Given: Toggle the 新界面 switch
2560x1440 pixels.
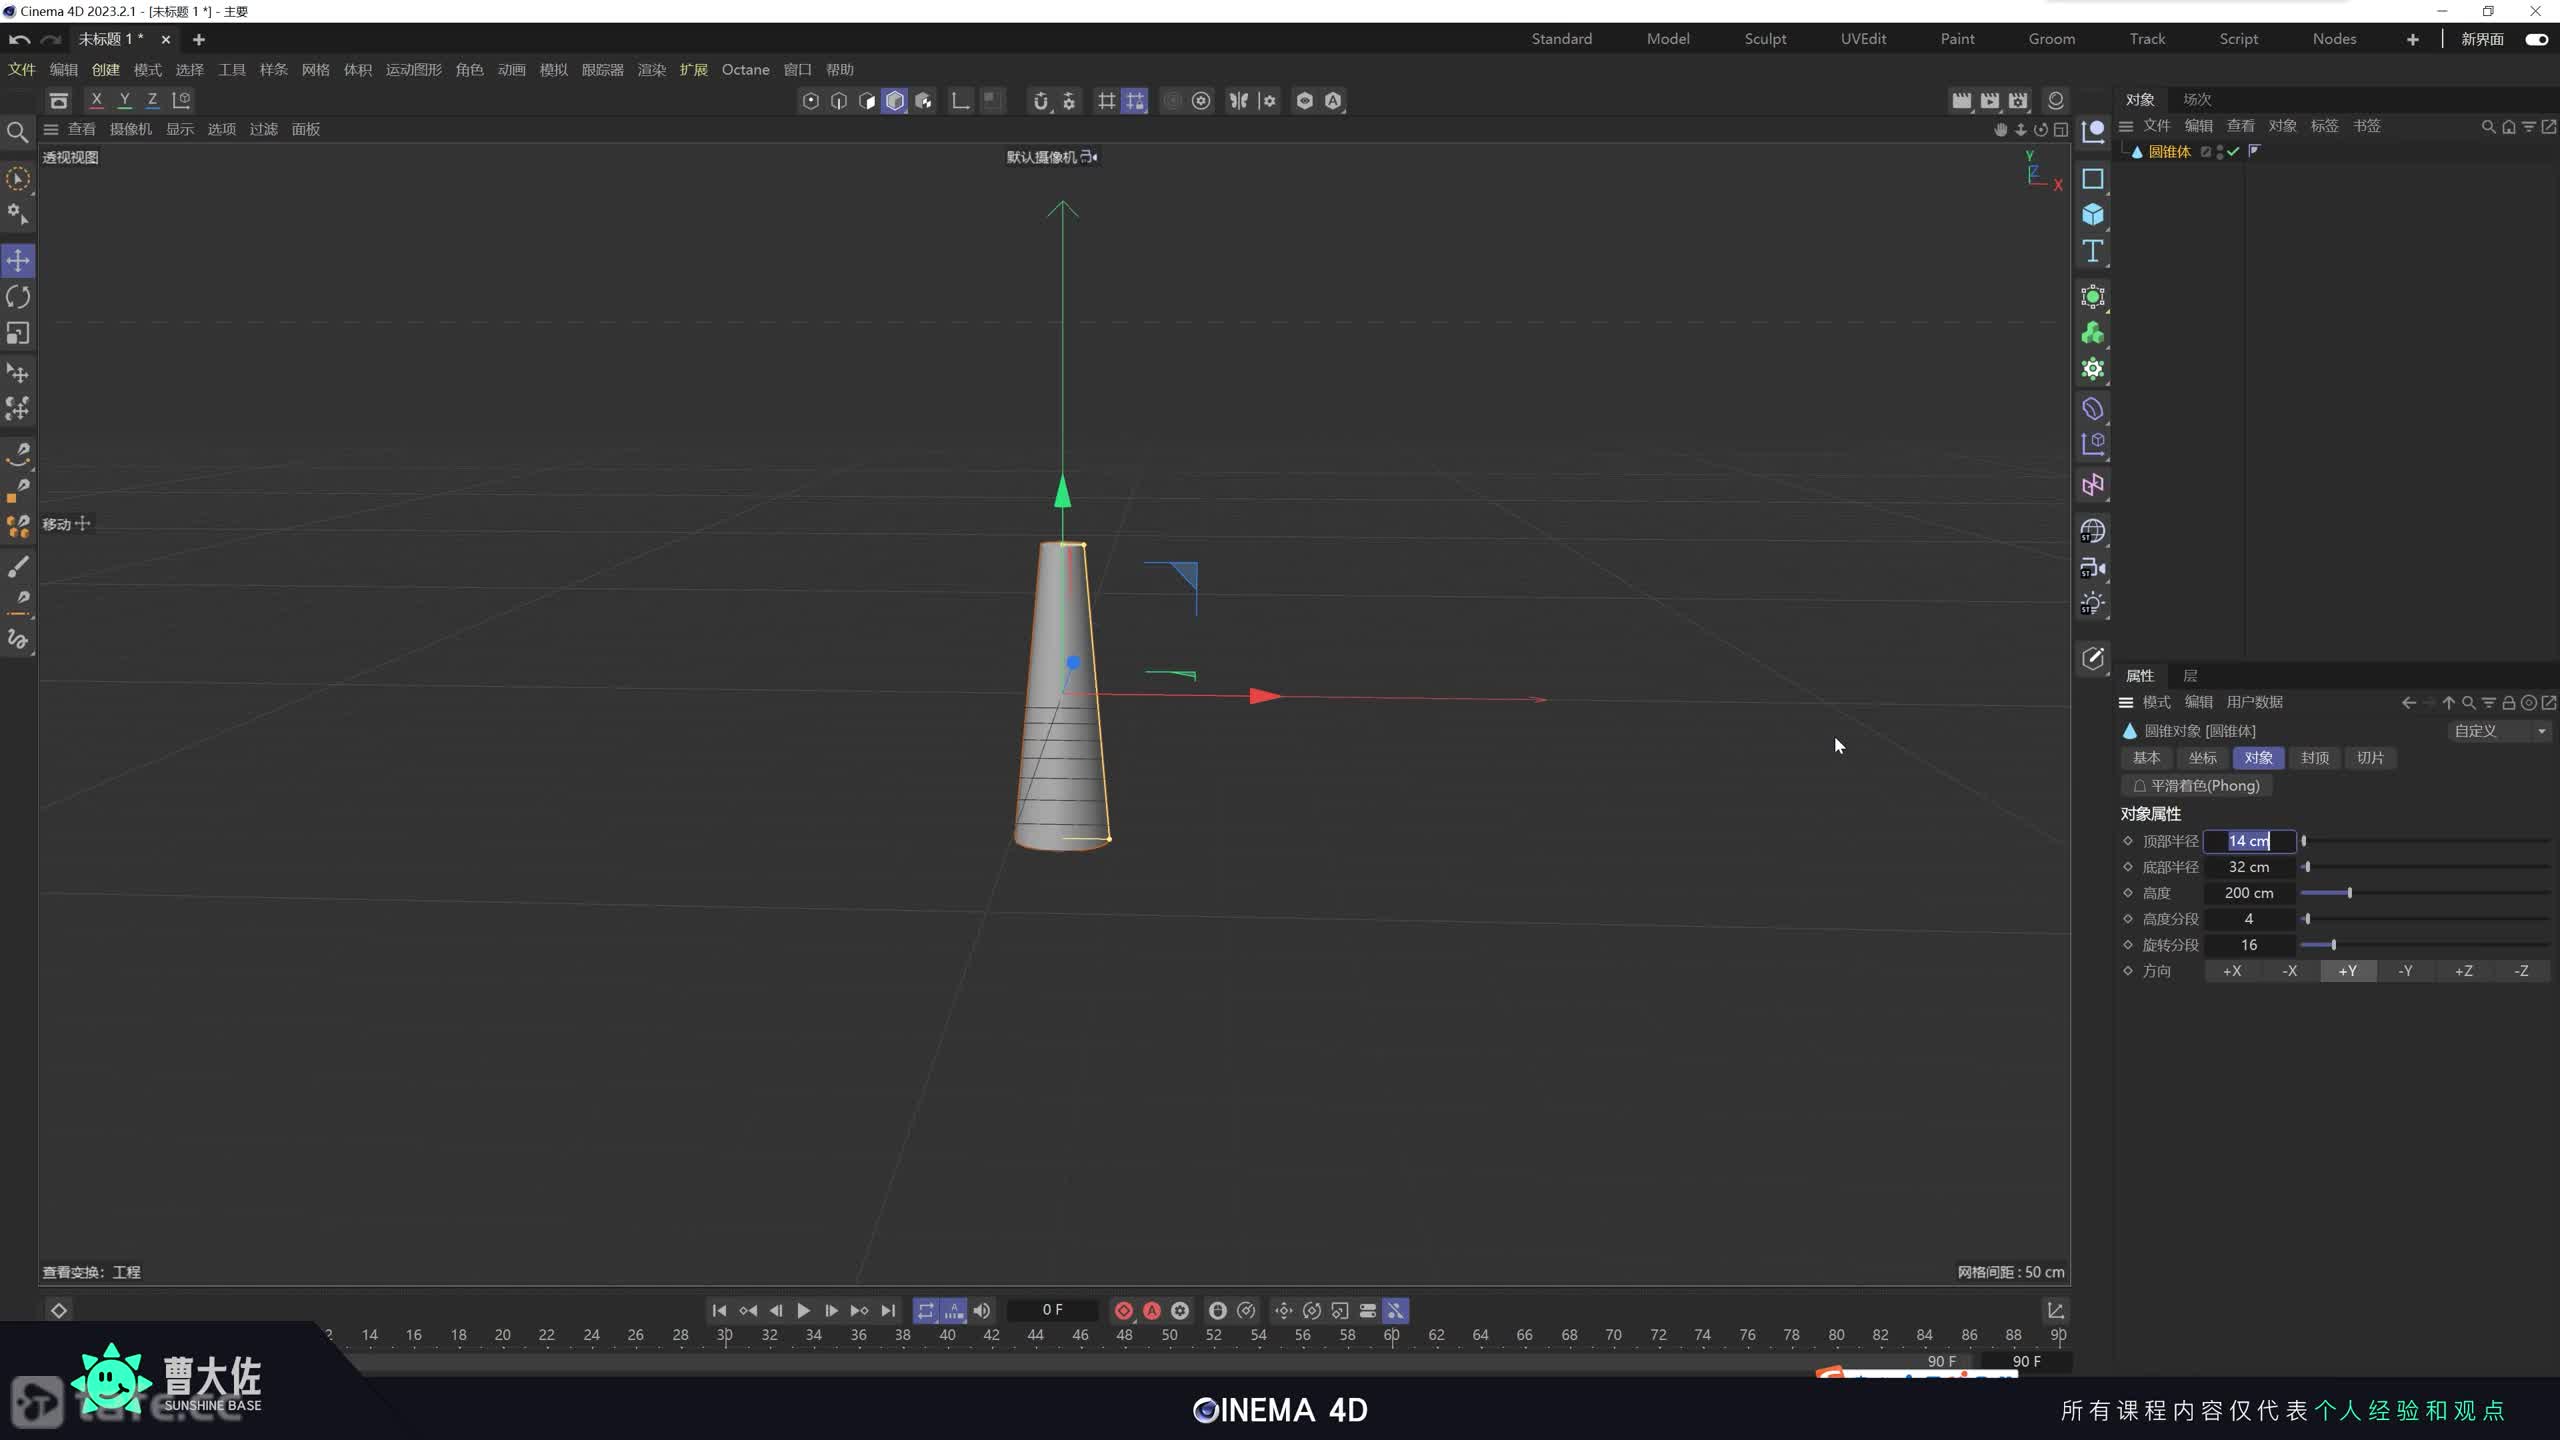Looking at the screenshot, I should click(2536, 39).
